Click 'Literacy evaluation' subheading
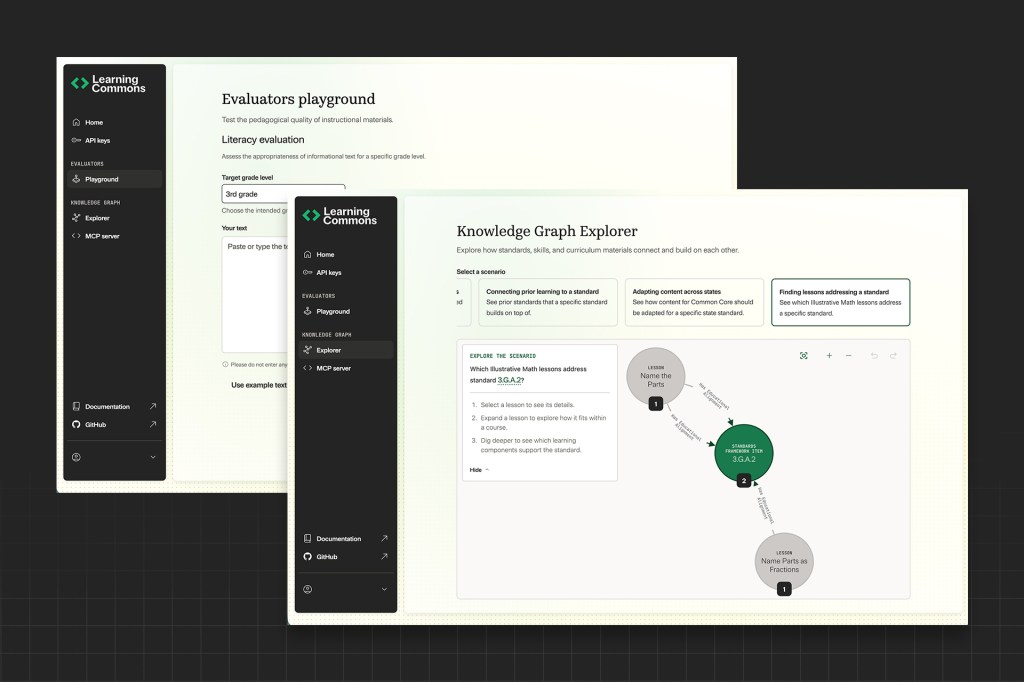1024x682 pixels. [x=263, y=140]
